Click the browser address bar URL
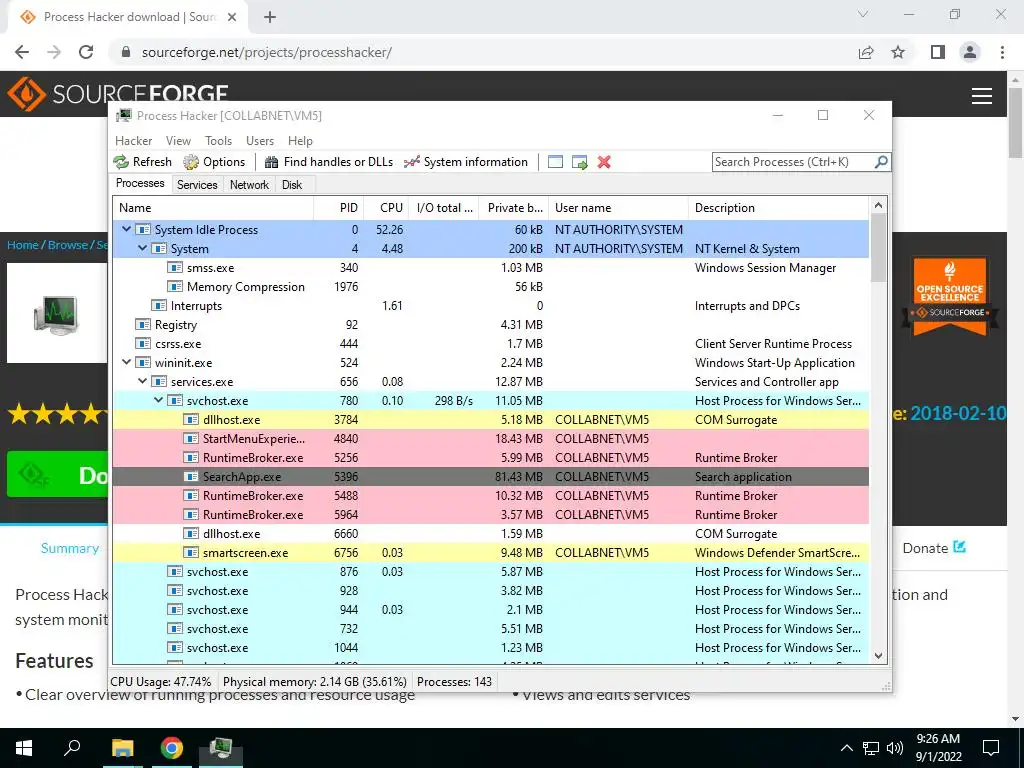Viewport: 1024px width, 768px height. (x=266, y=52)
